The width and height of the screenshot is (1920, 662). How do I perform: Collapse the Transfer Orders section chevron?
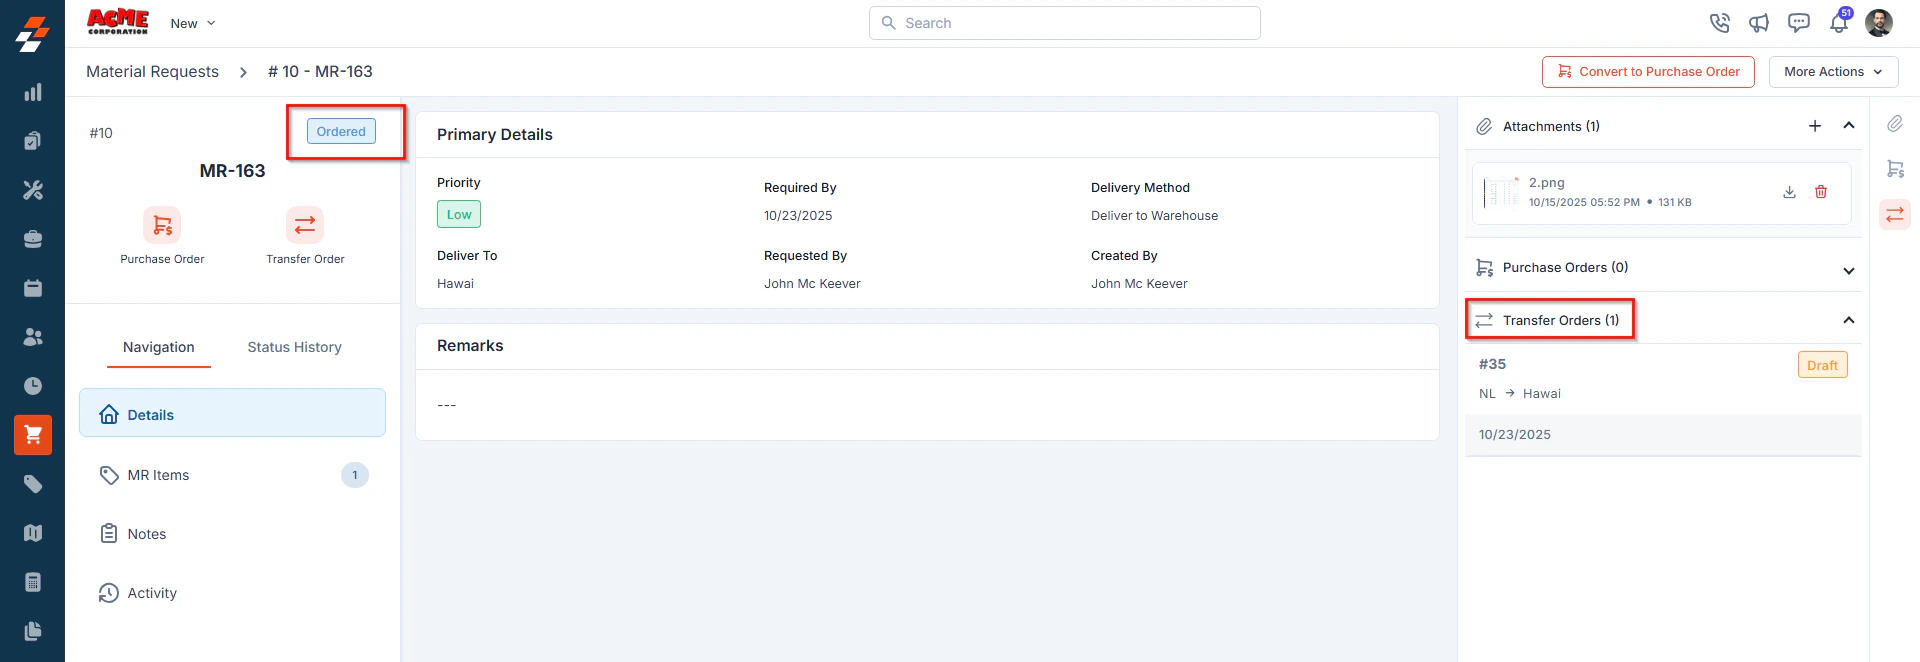point(1849,320)
